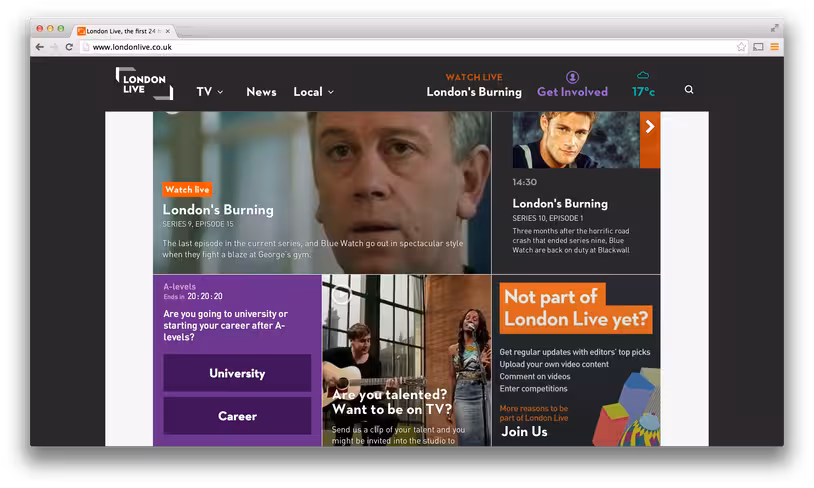Open More reasons to be part link
The width and height of the screenshot is (814, 488).
[534, 413]
